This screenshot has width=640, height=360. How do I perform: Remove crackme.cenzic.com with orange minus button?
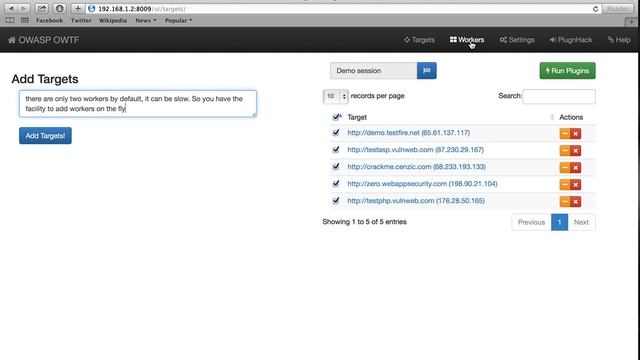point(564,167)
